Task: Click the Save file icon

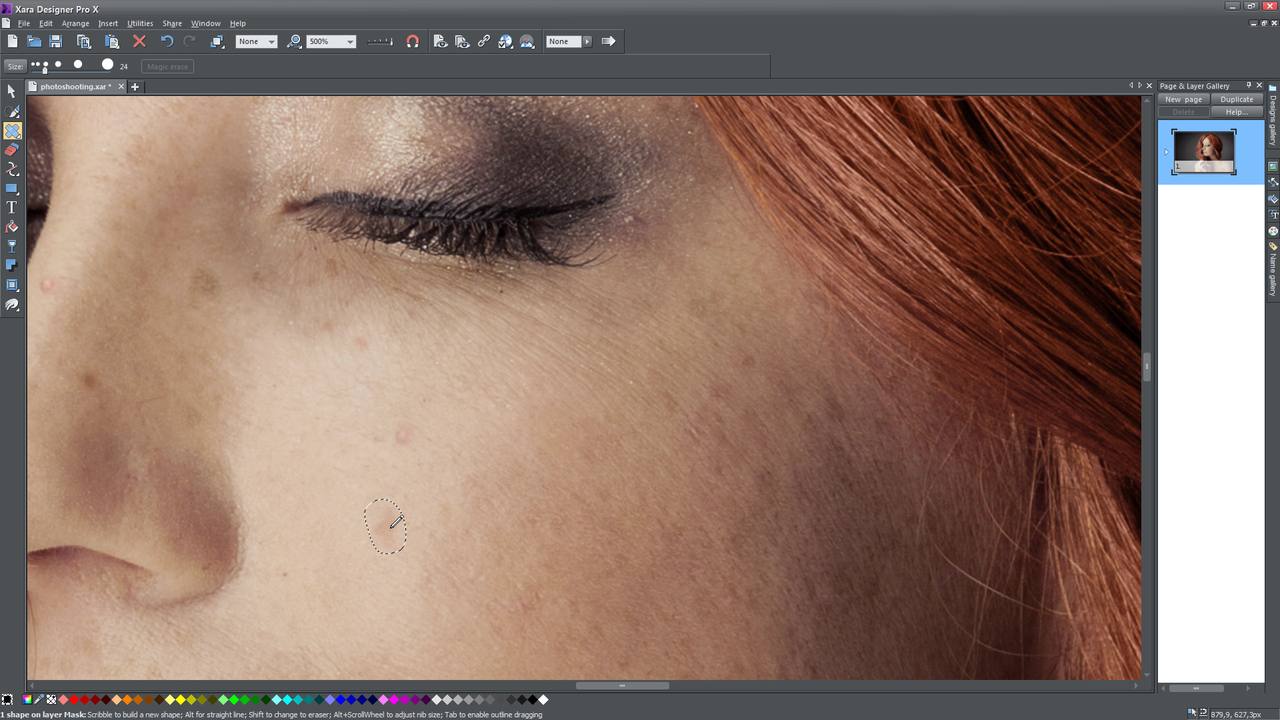Action: (56, 42)
